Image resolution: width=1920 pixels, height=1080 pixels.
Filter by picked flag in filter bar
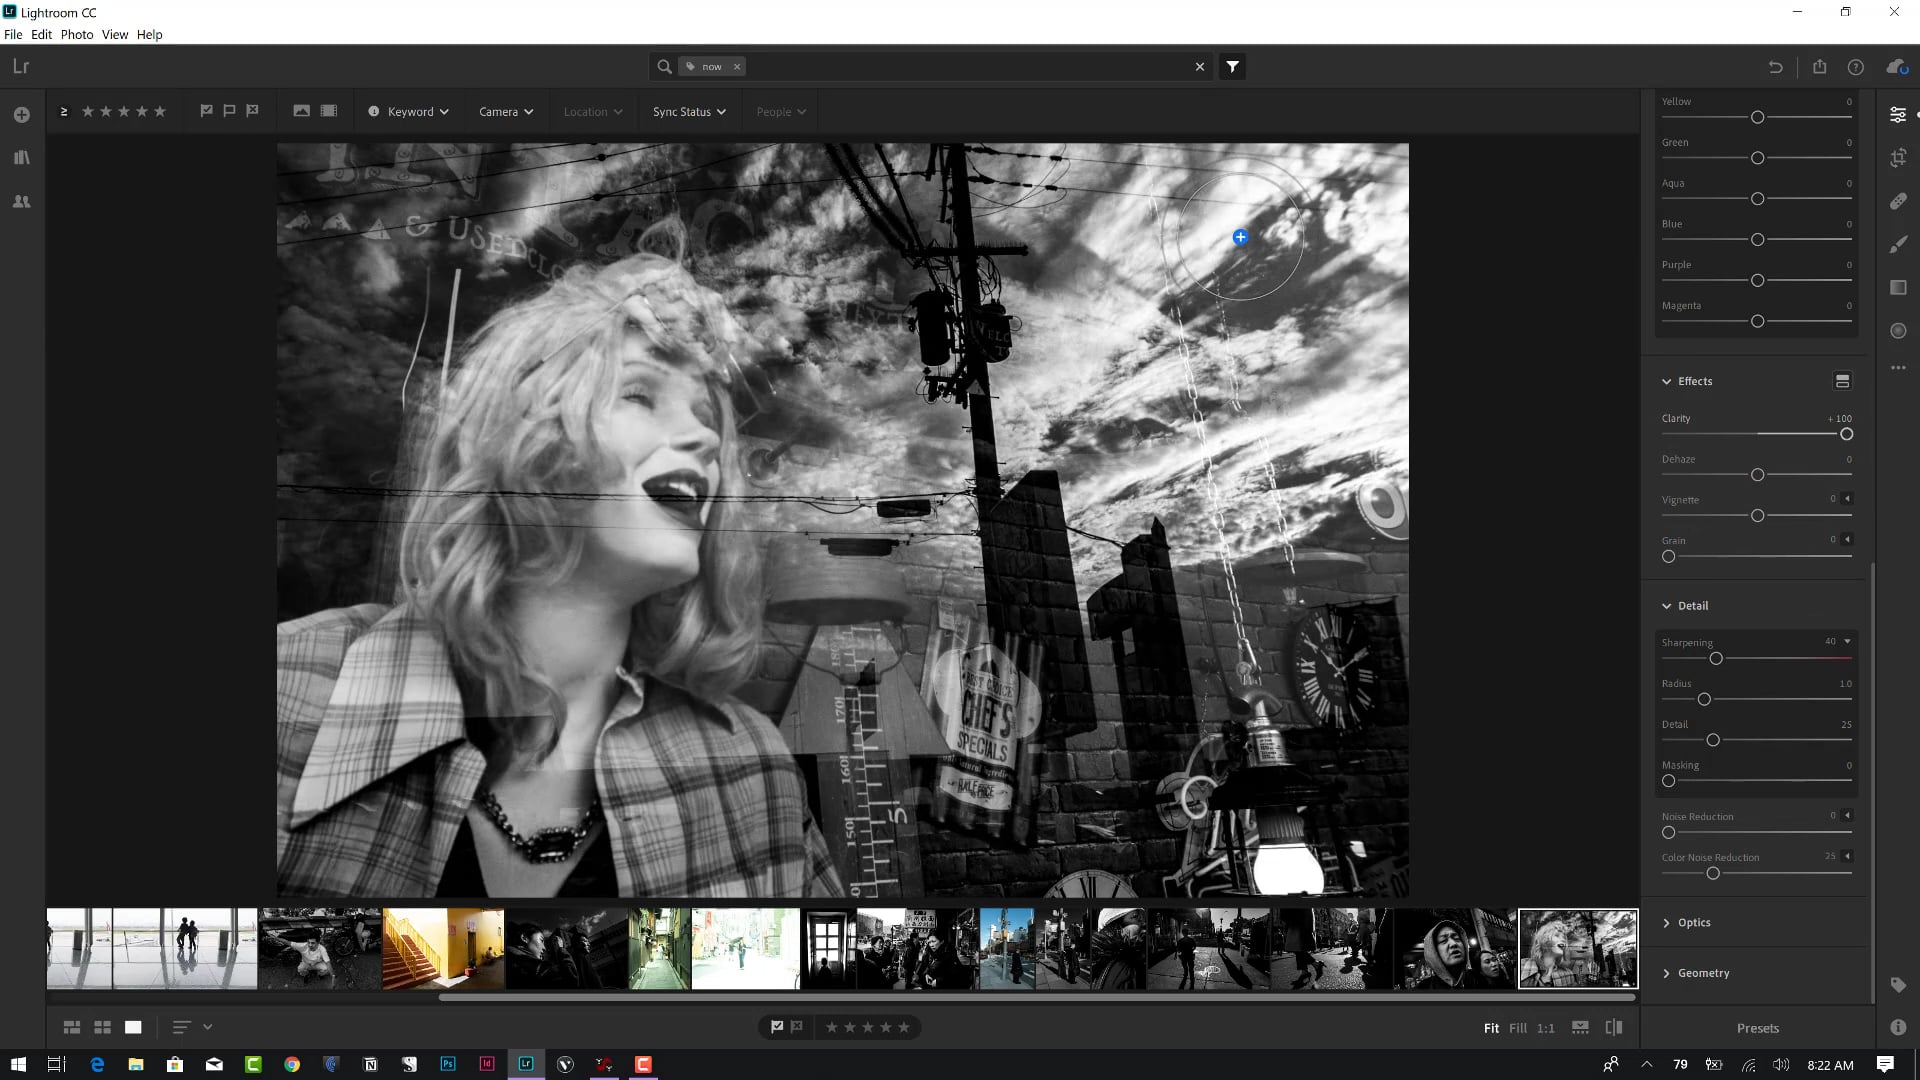coord(206,111)
